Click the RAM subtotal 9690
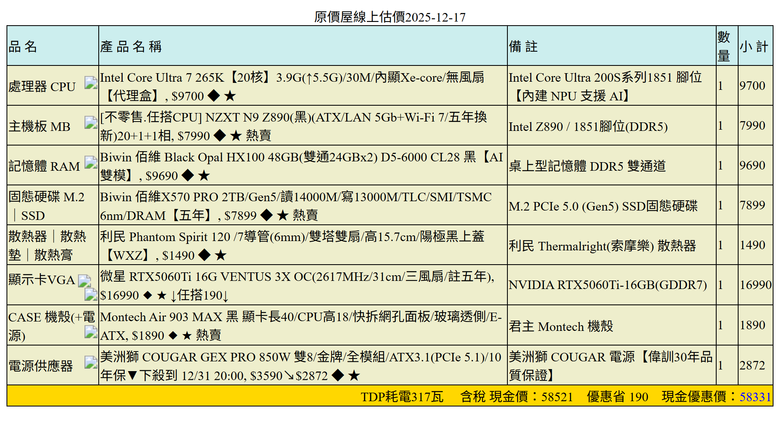 [752, 165]
